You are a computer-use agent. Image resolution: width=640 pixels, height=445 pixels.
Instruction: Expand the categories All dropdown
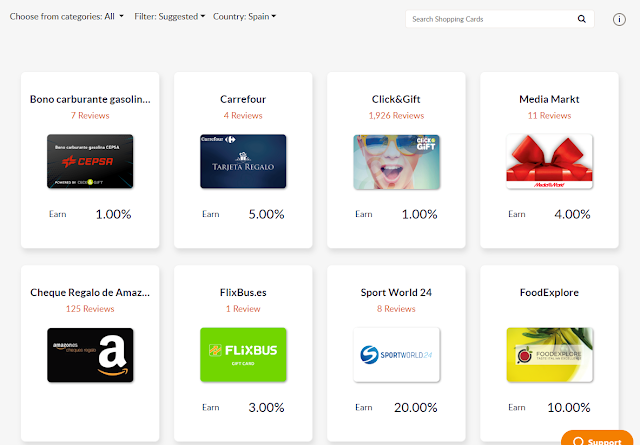pos(67,16)
